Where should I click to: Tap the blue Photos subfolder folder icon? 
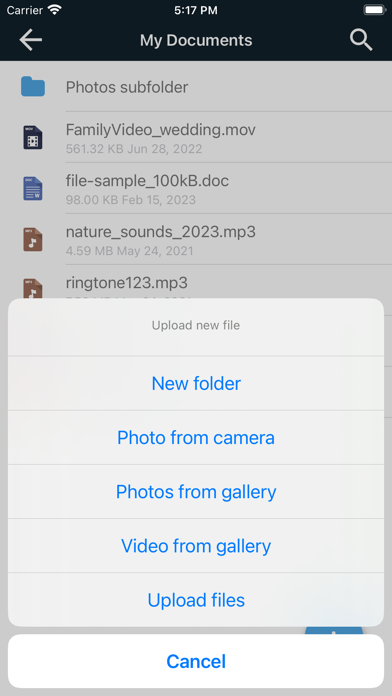pyautogui.click(x=33, y=87)
